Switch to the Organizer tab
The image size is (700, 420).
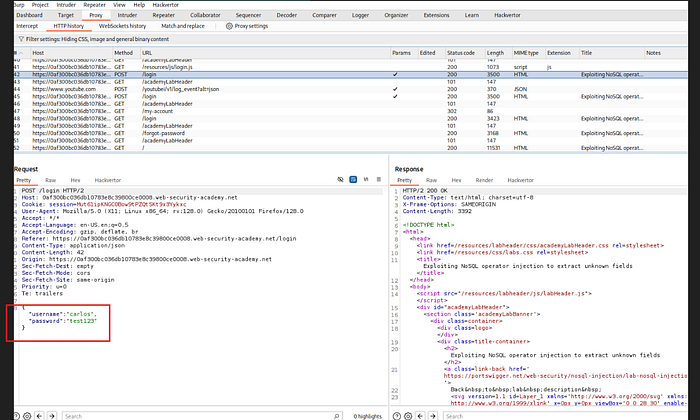tap(396, 15)
